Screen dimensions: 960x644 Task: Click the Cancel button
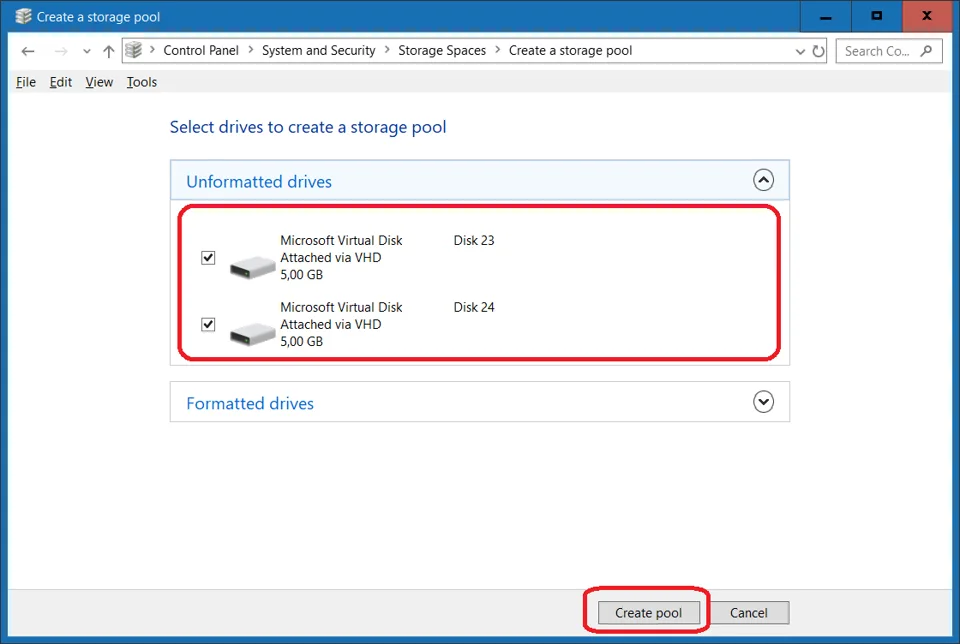(748, 613)
